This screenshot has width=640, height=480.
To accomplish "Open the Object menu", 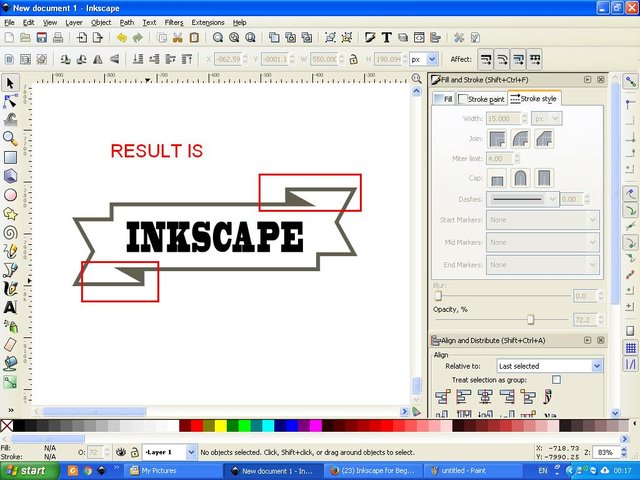I will point(101,22).
